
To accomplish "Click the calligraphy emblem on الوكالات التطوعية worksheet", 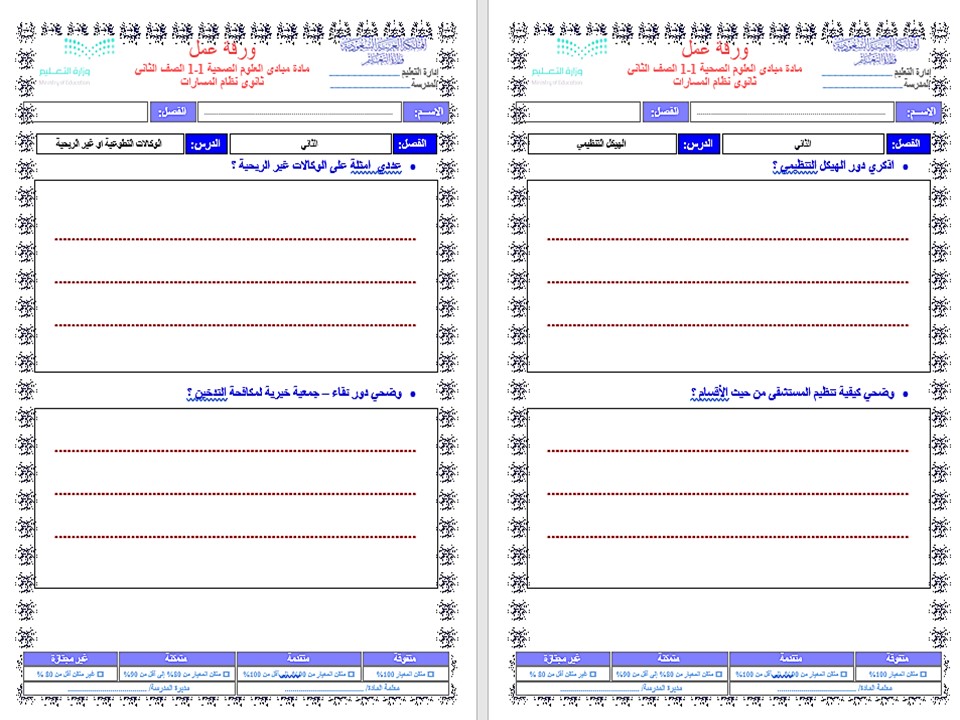I will click(x=384, y=50).
